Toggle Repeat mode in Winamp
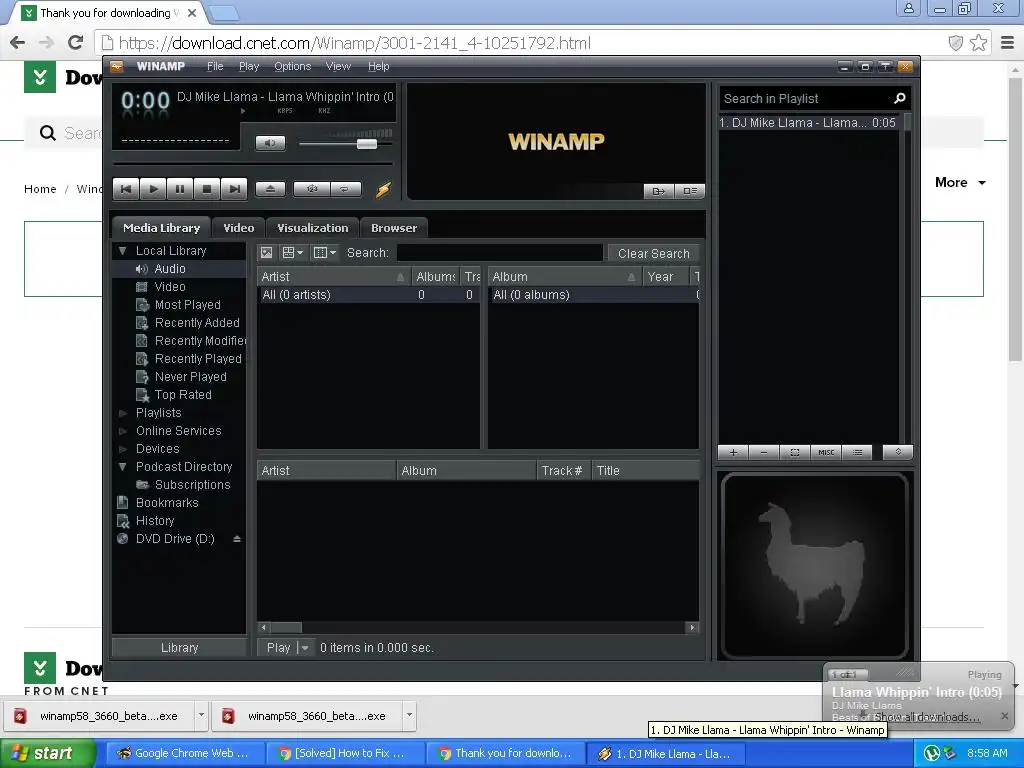 345,189
